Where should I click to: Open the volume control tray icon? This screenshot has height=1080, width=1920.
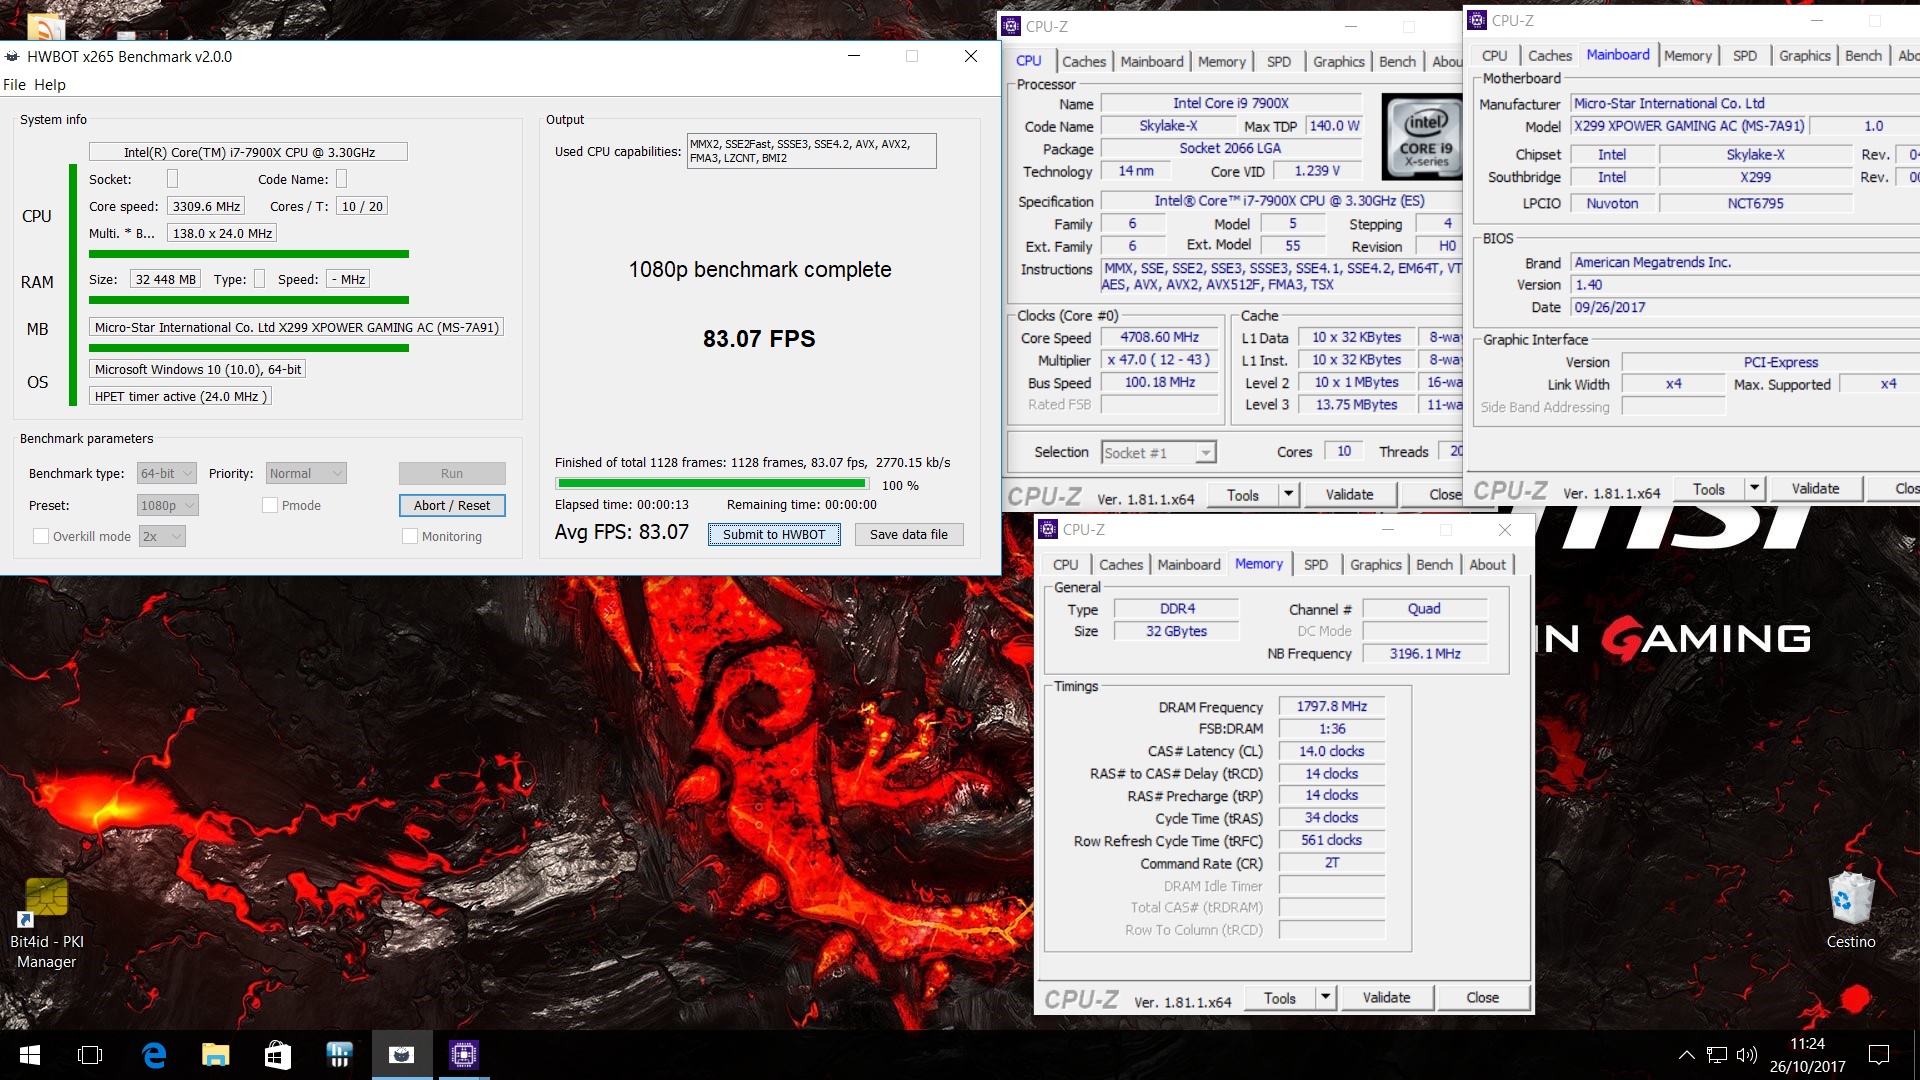tap(1747, 1055)
